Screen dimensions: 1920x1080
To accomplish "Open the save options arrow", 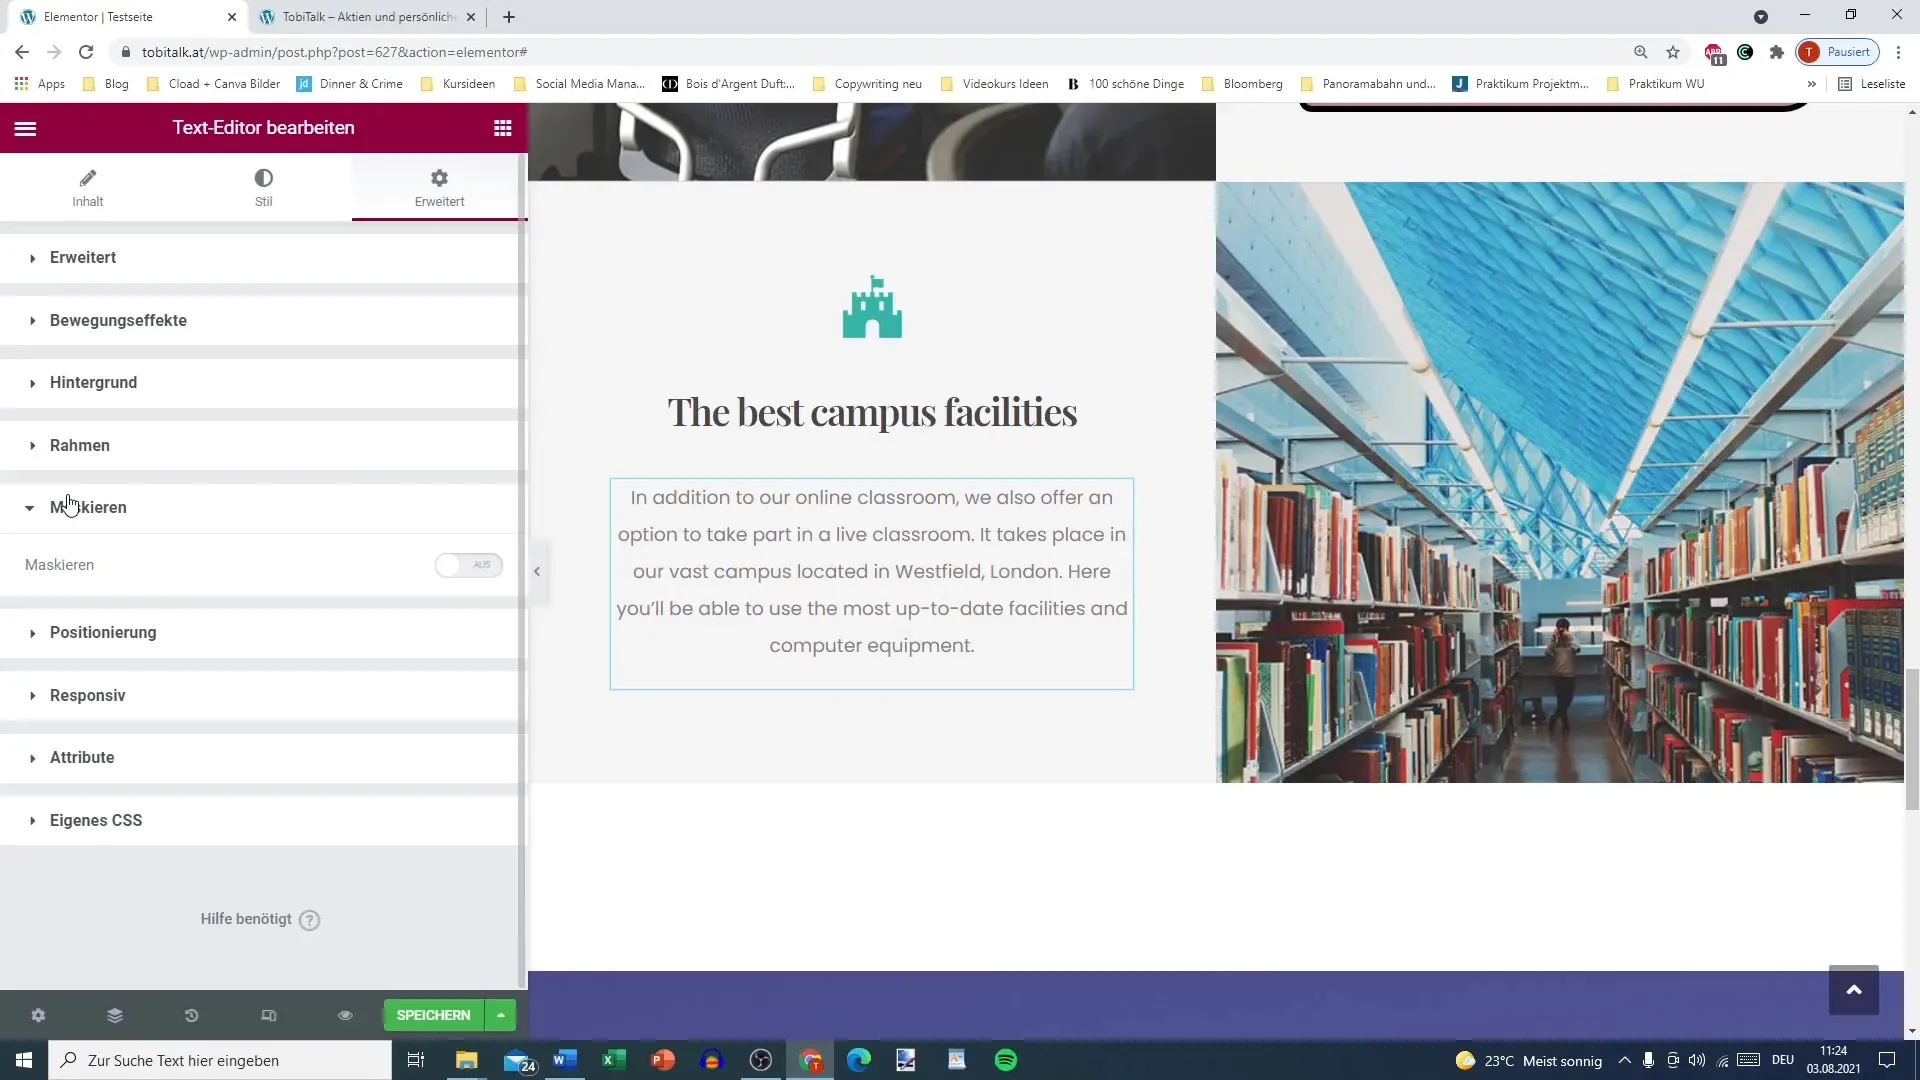I will [x=501, y=1015].
